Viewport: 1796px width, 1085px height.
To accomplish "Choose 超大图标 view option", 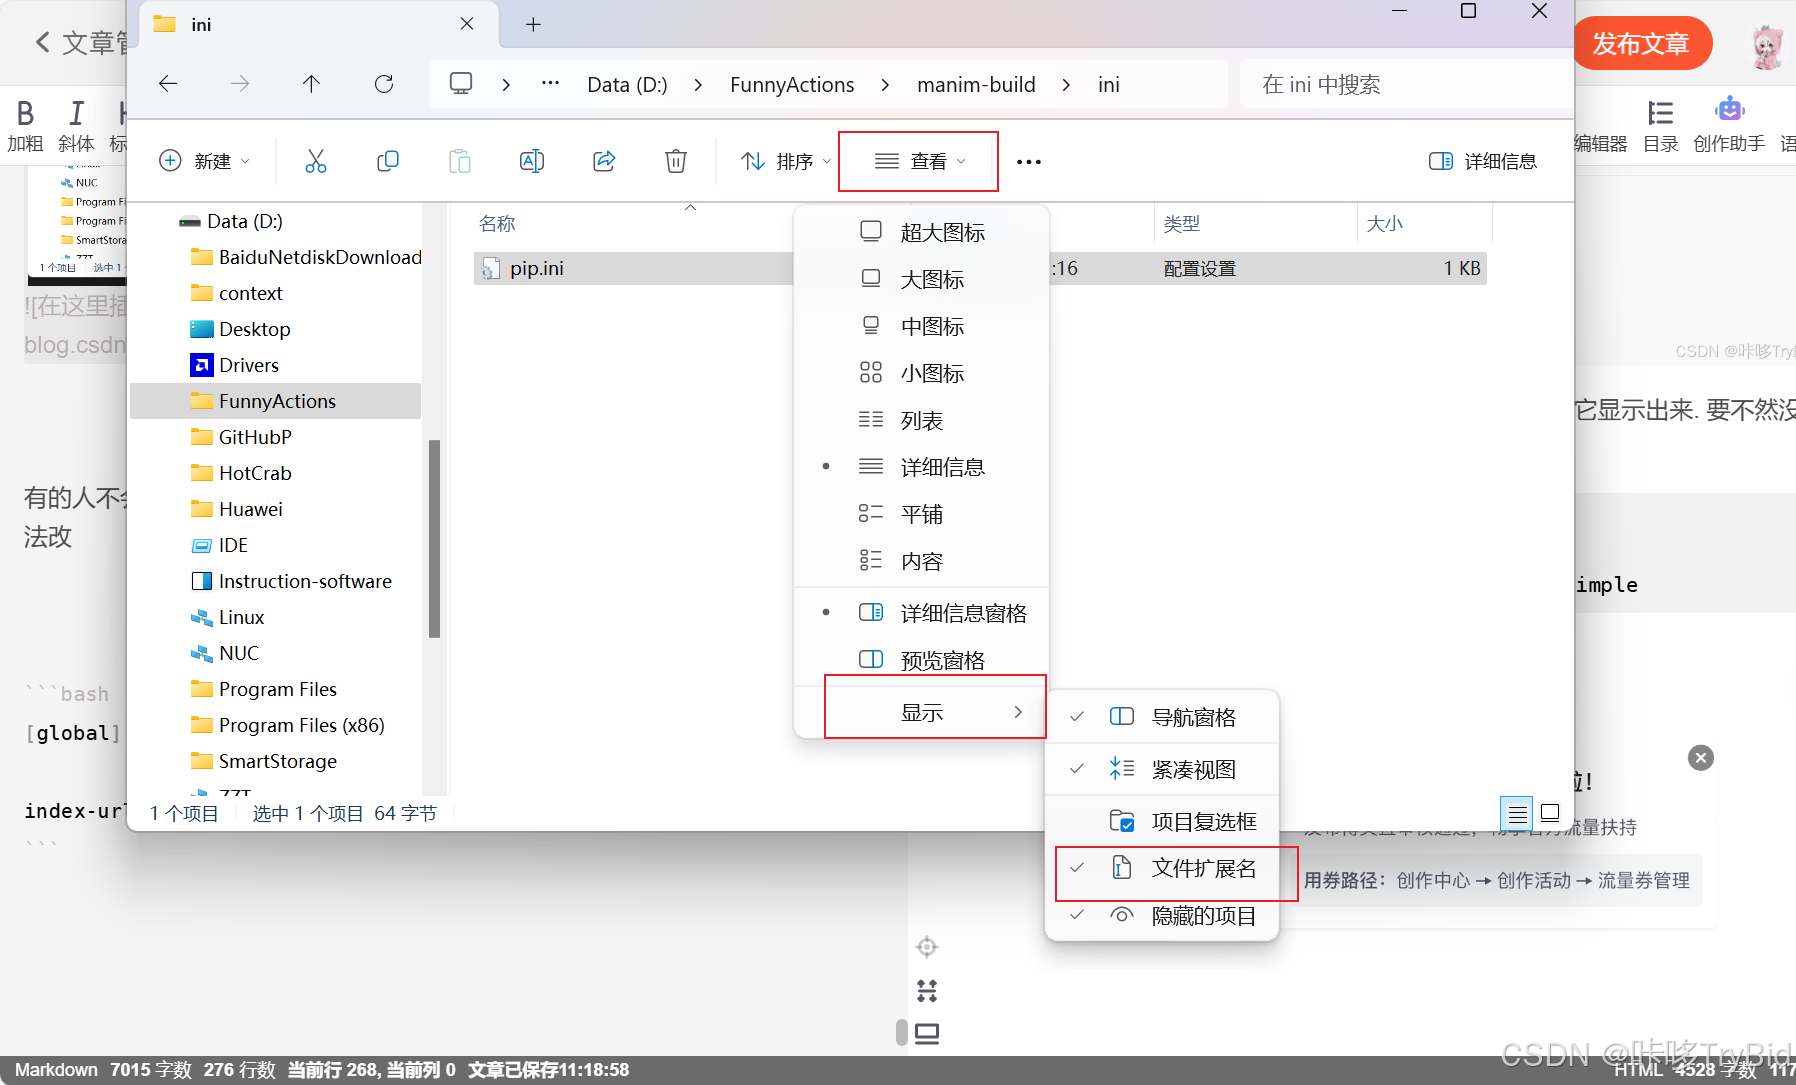I will point(921,232).
